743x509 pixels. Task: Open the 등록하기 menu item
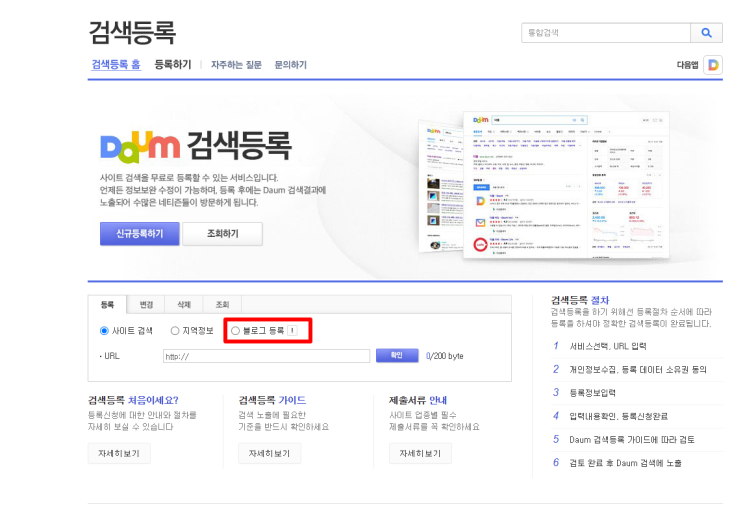[173, 64]
